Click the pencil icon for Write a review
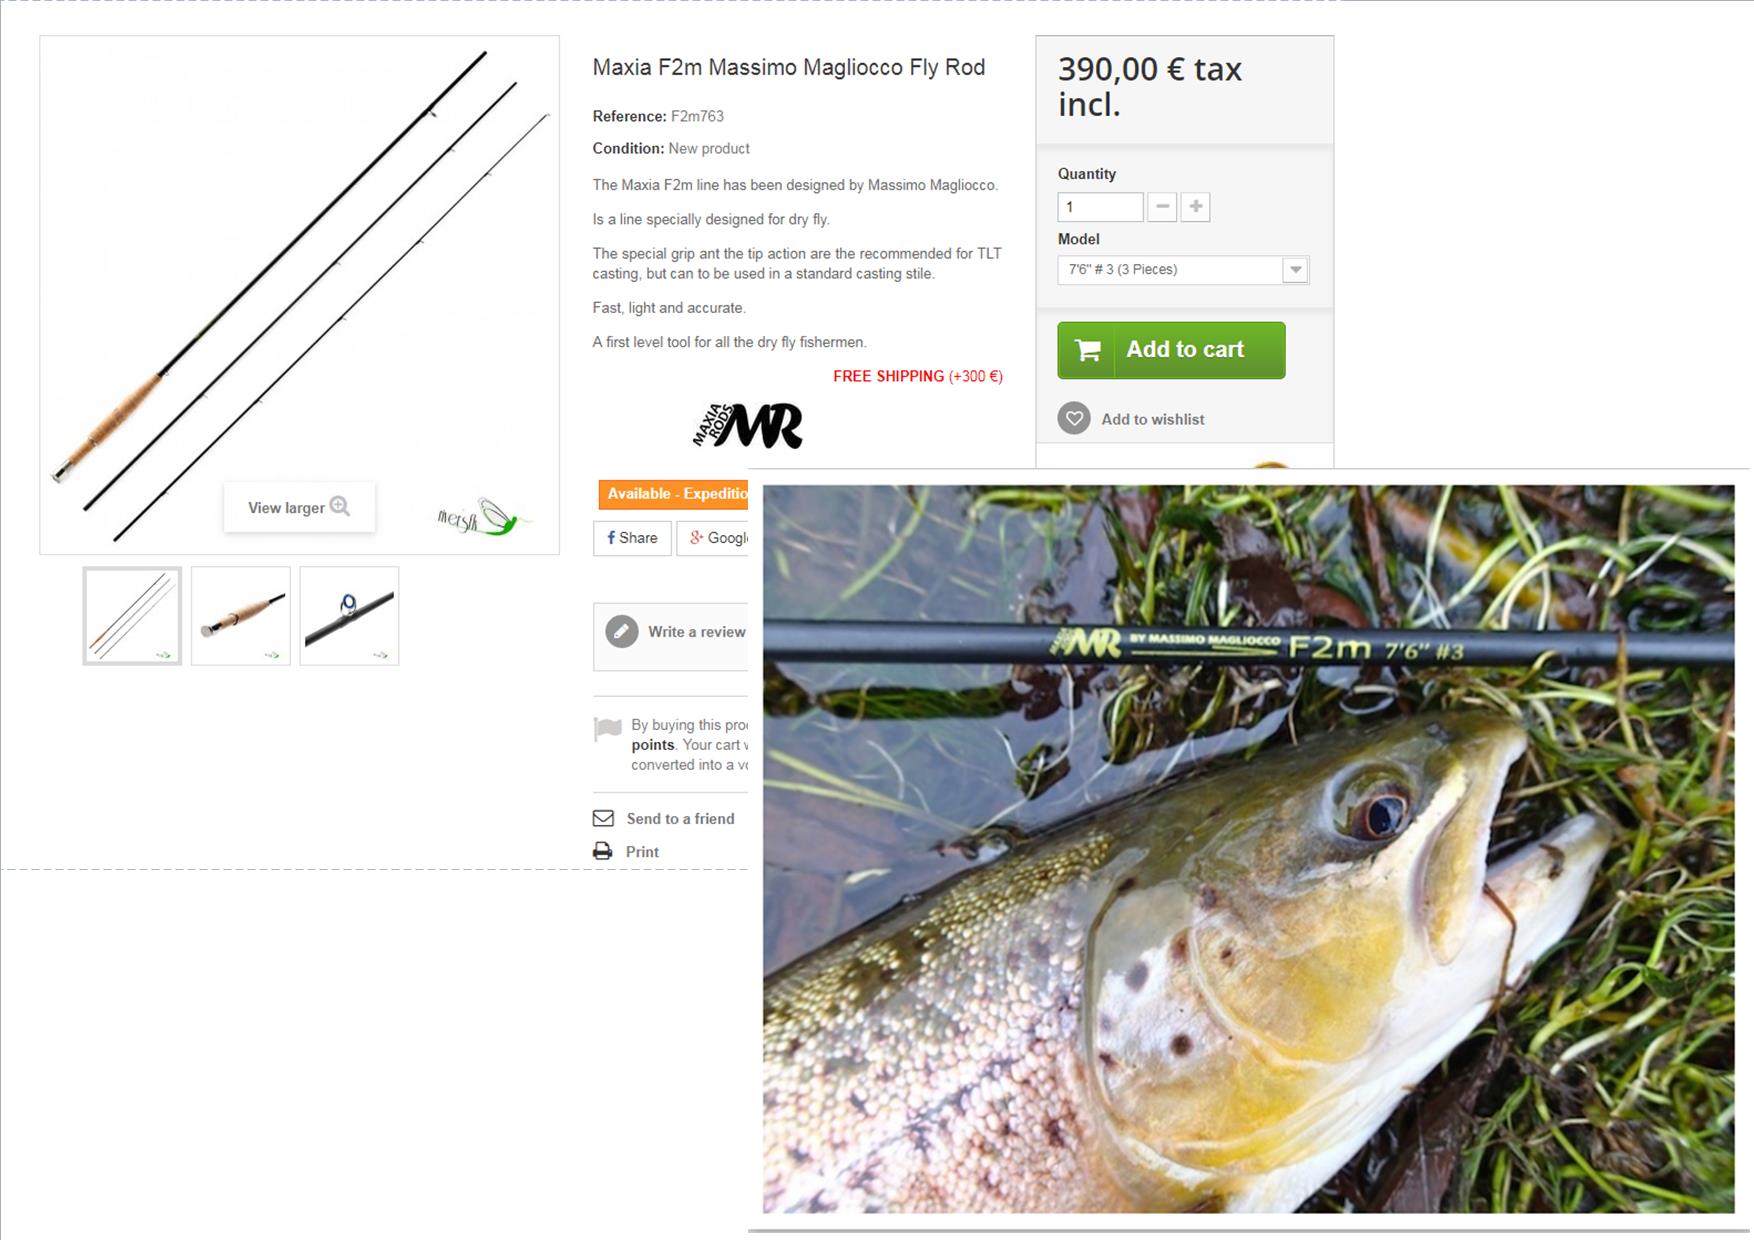Screen dimensions: 1754x1240 pyautogui.click(x=622, y=632)
